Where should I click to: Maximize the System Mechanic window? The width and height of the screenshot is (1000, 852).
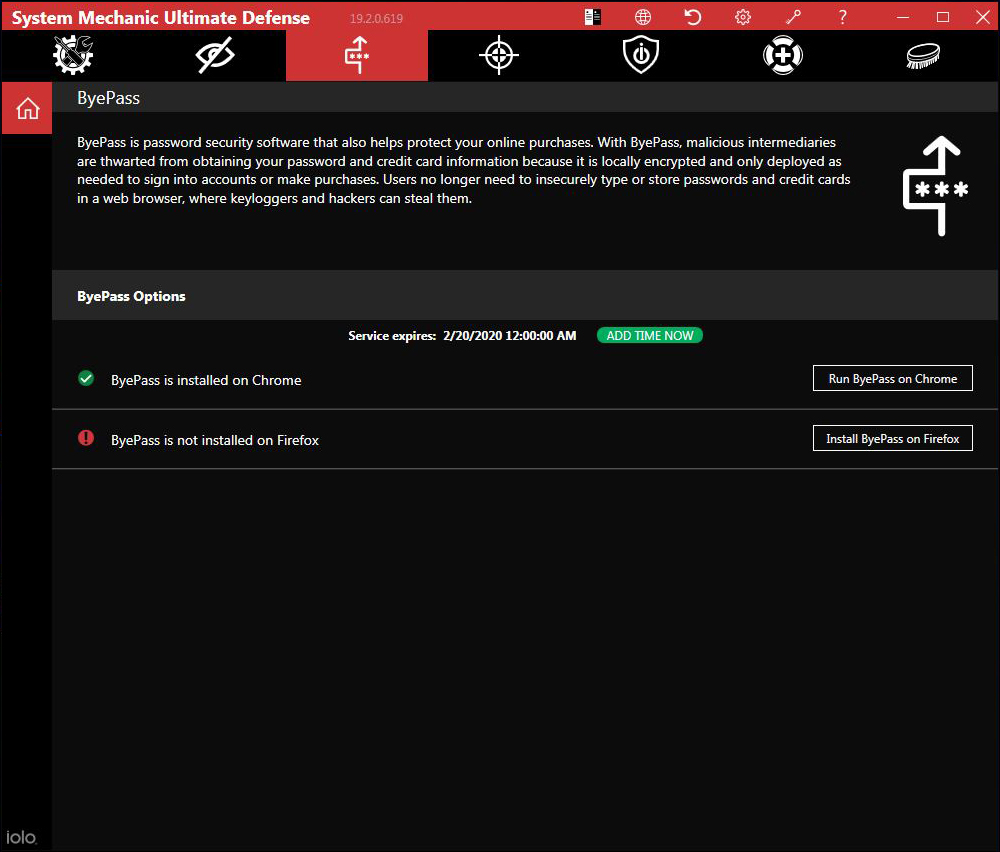click(x=943, y=17)
